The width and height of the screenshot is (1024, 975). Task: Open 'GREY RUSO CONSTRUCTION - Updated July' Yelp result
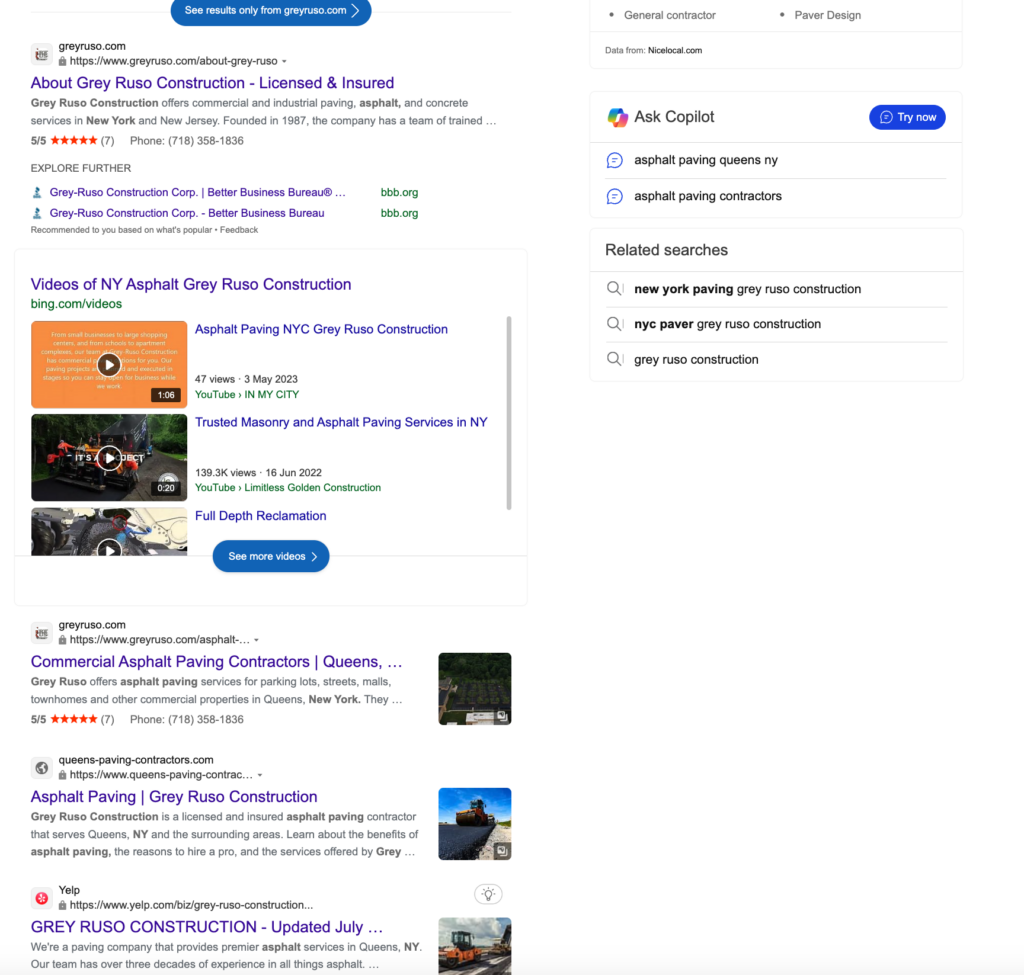206,927
